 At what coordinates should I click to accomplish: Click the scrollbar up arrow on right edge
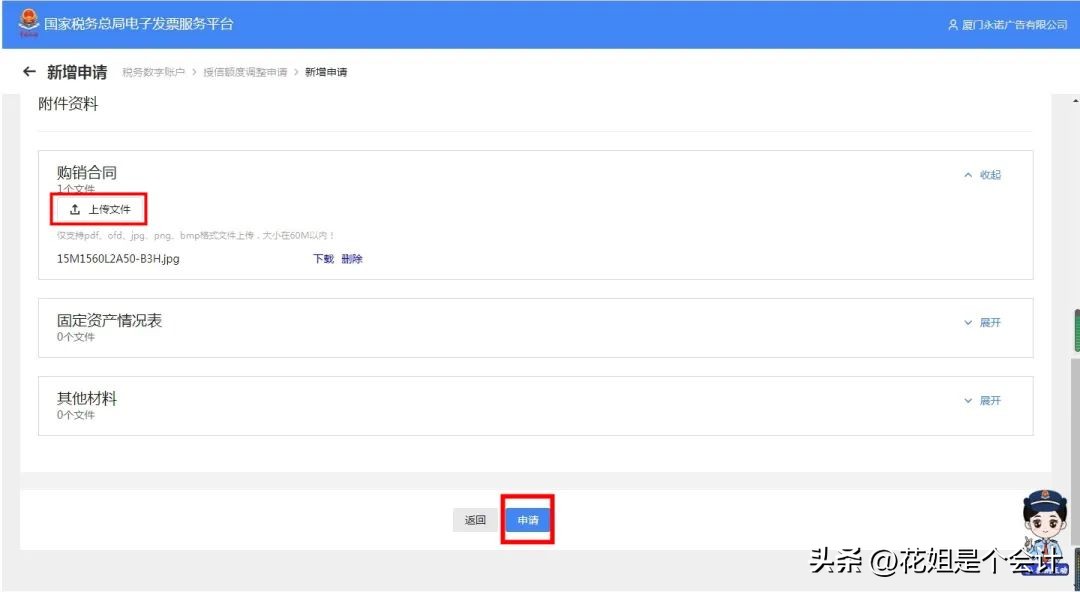(x=1073, y=100)
